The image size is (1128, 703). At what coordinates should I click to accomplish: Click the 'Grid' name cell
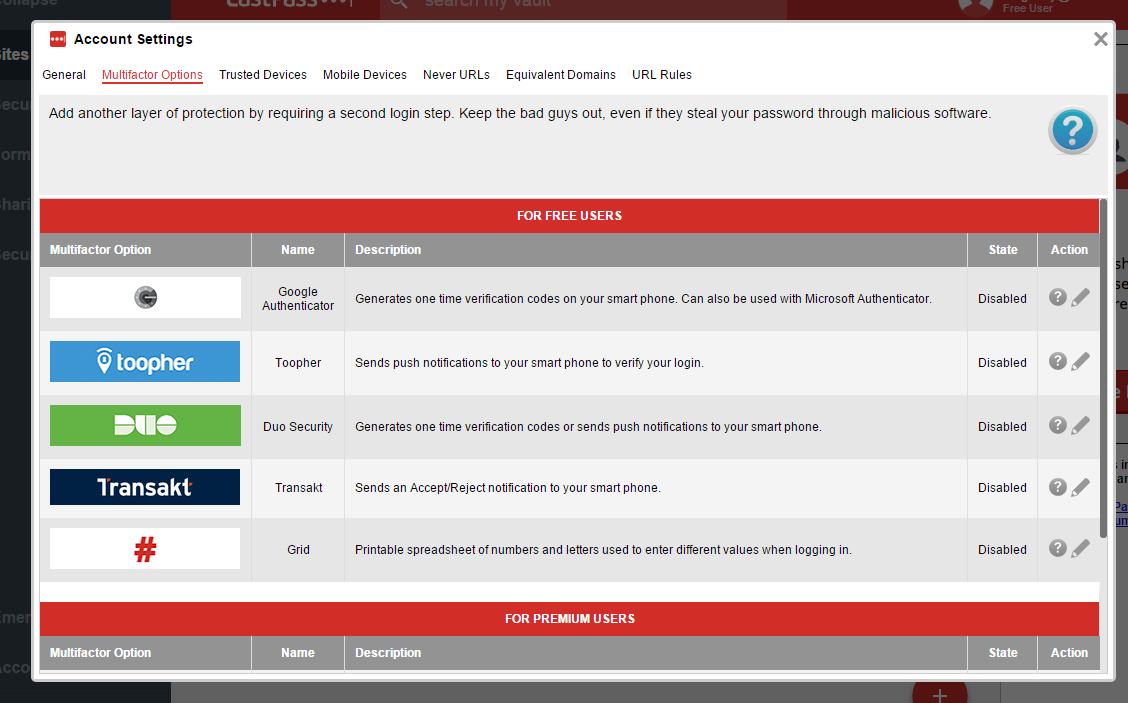pos(298,550)
